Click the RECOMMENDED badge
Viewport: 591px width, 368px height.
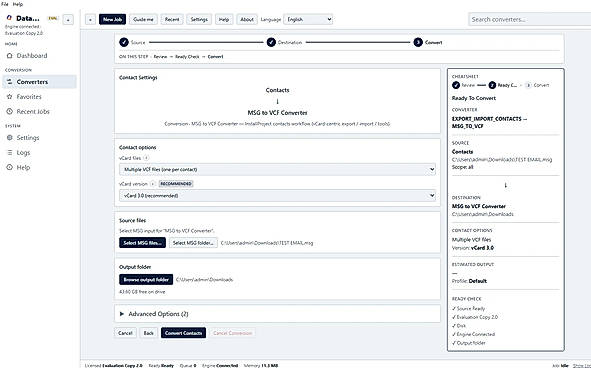(176, 184)
